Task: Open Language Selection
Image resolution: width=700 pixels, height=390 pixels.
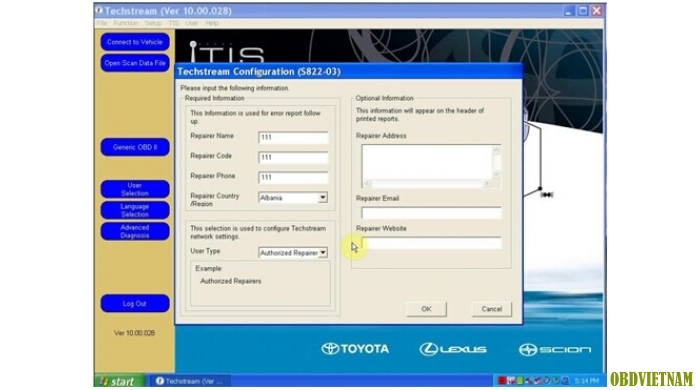Action: (135, 210)
